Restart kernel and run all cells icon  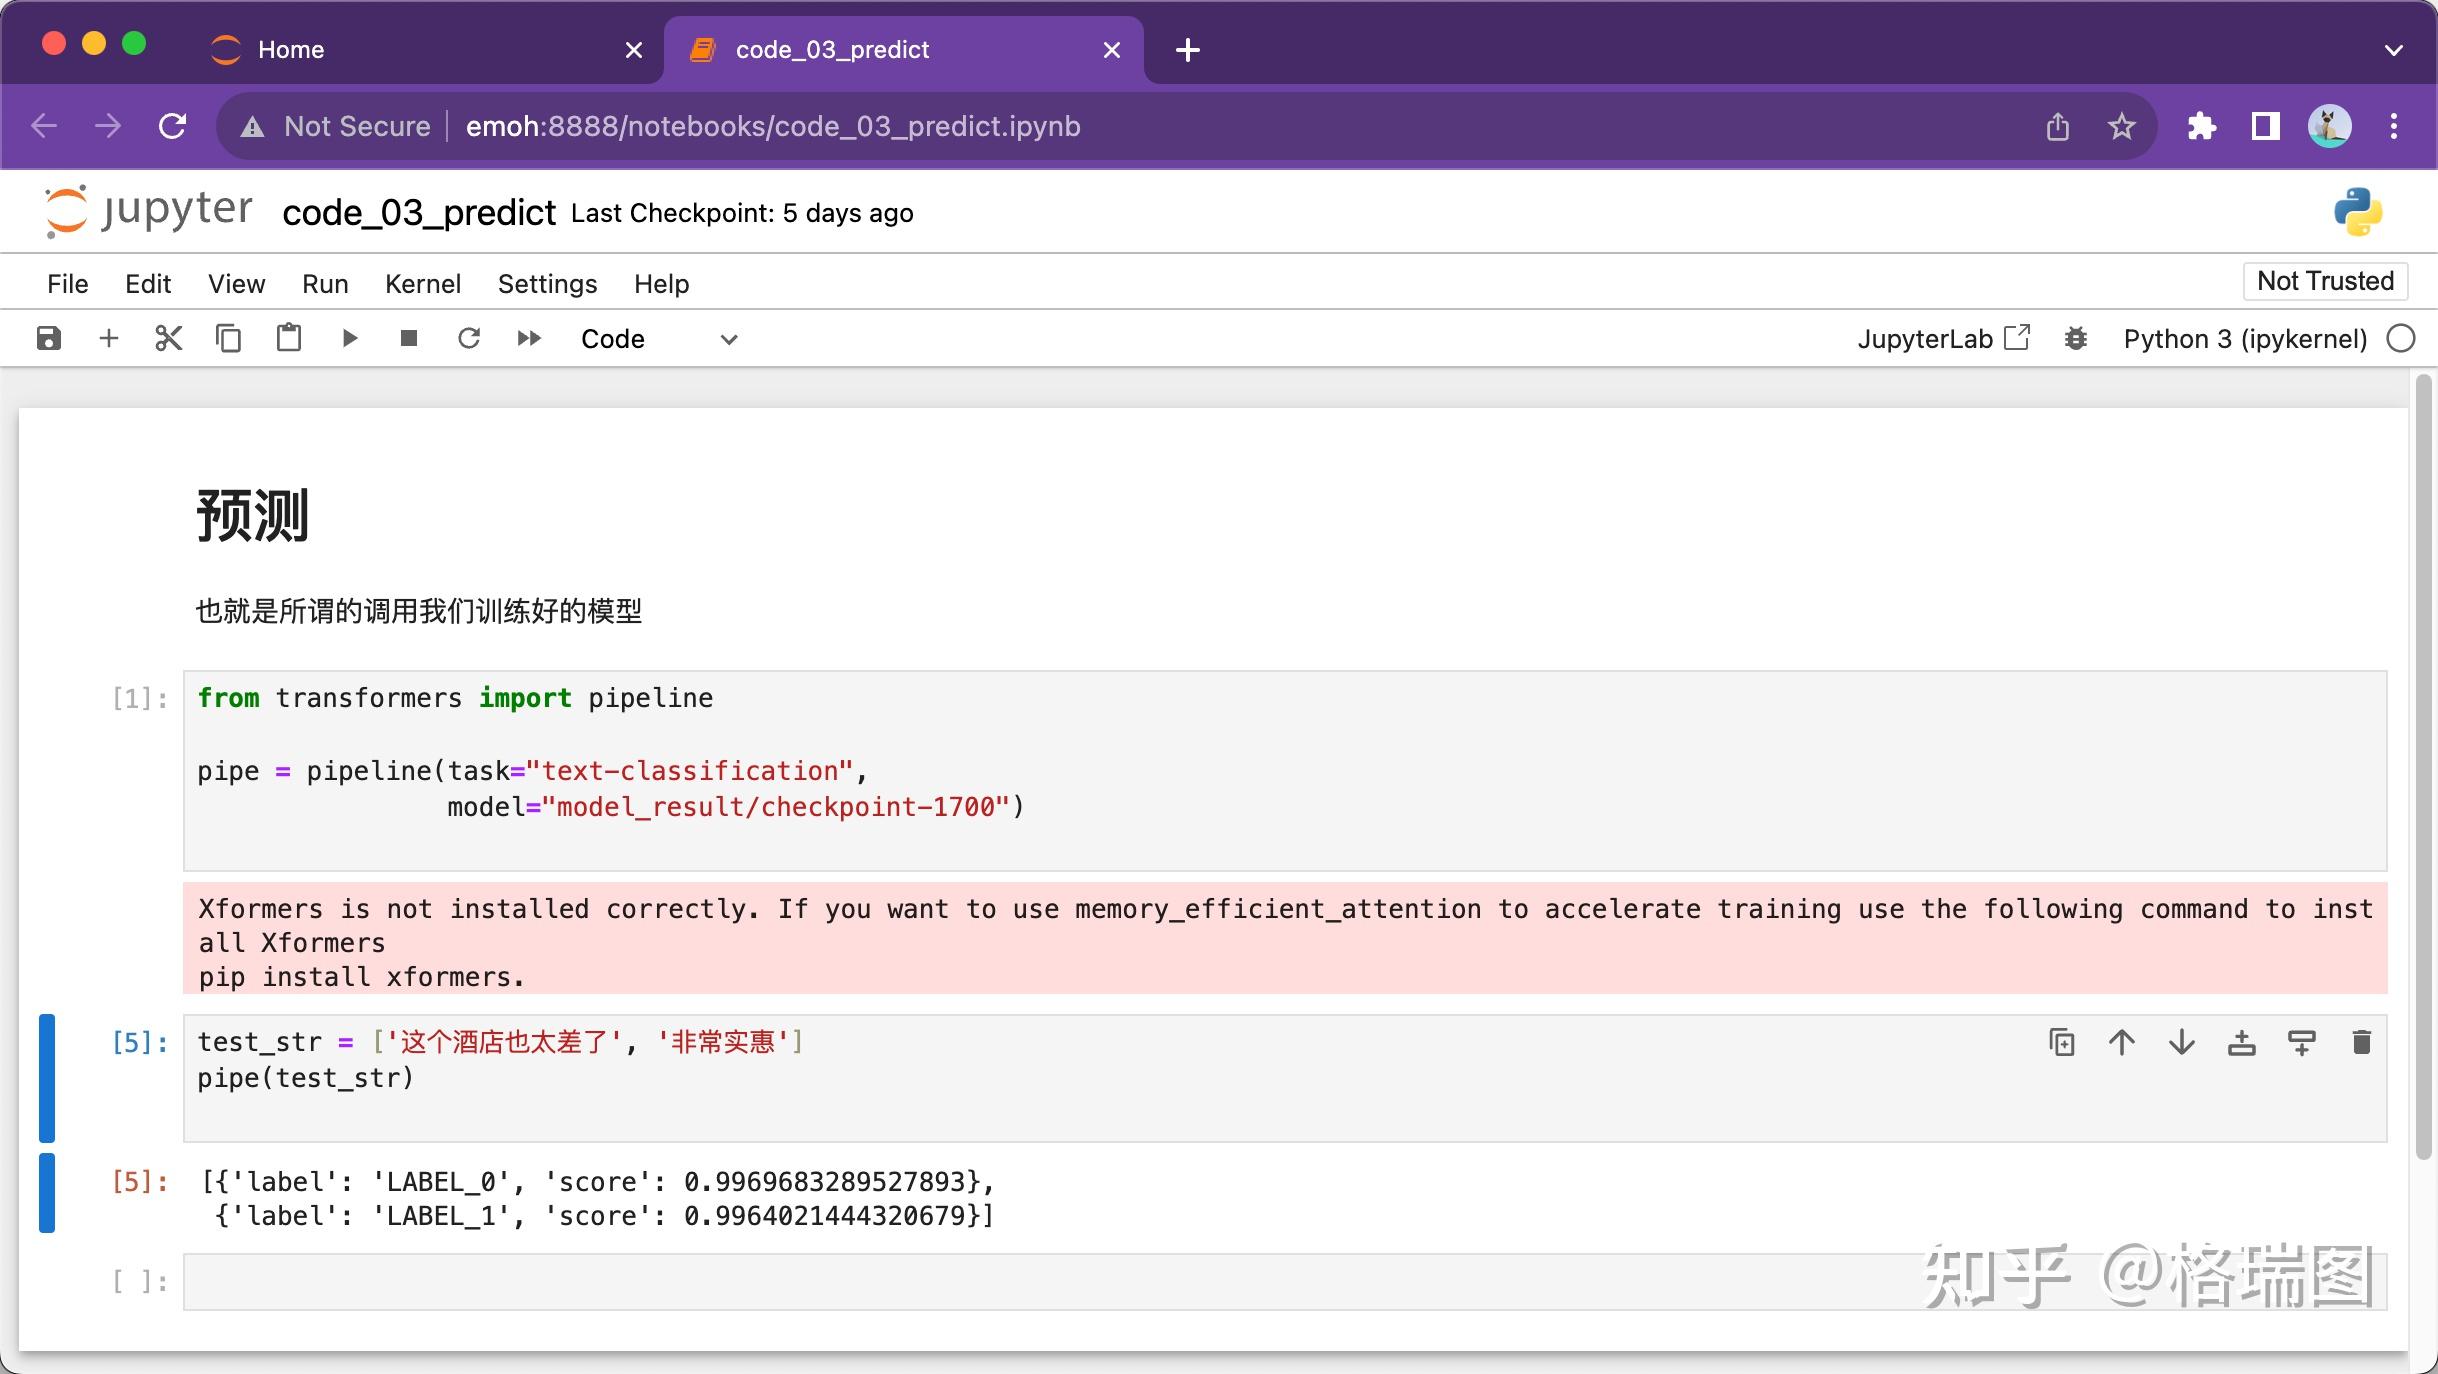529,339
